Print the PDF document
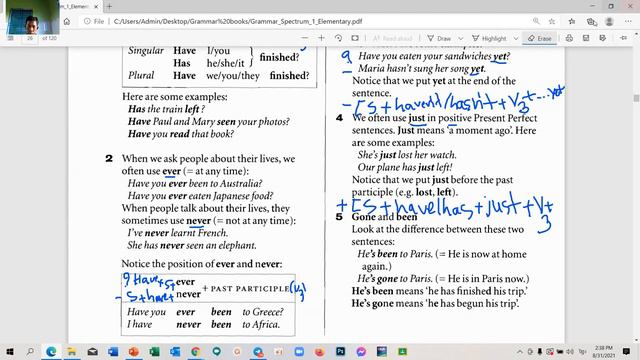 pyautogui.click(x=569, y=38)
